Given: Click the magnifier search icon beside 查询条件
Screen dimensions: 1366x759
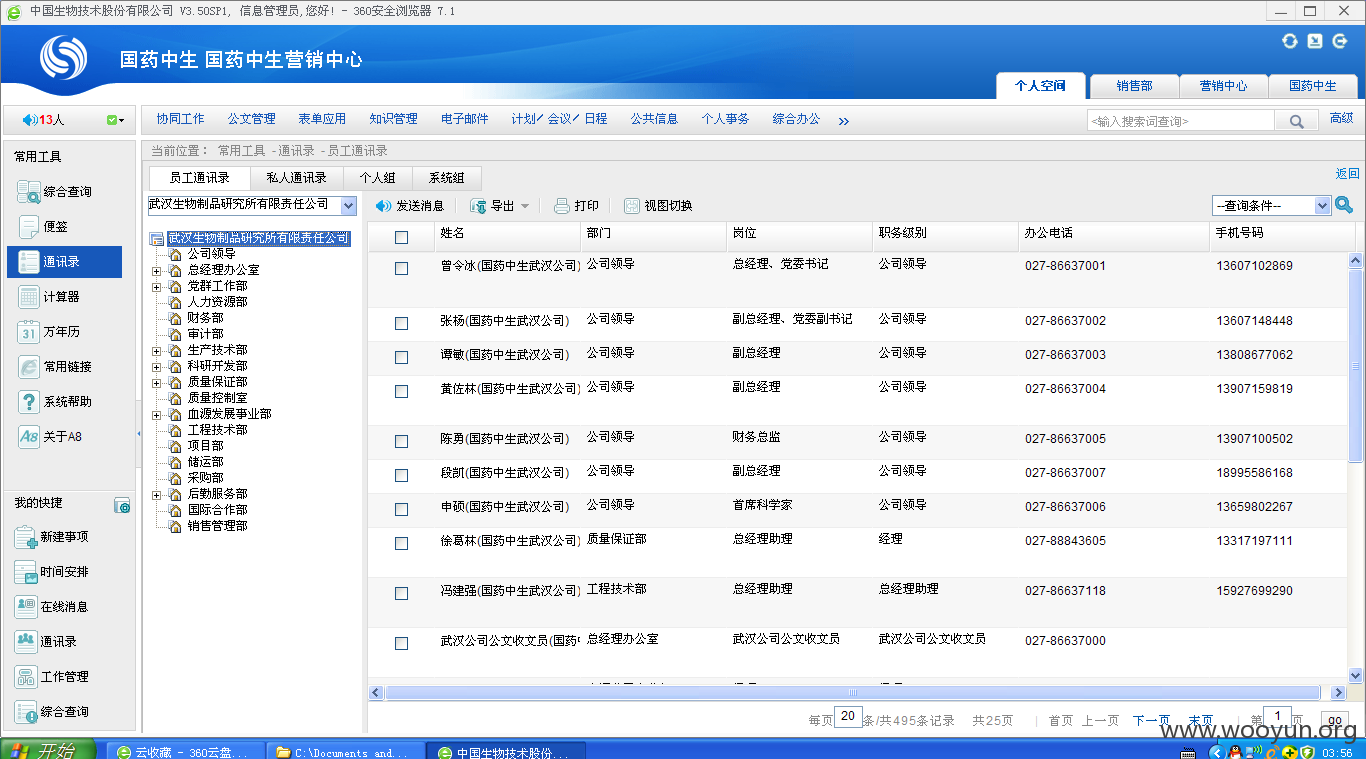Looking at the screenshot, I should click(x=1344, y=205).
